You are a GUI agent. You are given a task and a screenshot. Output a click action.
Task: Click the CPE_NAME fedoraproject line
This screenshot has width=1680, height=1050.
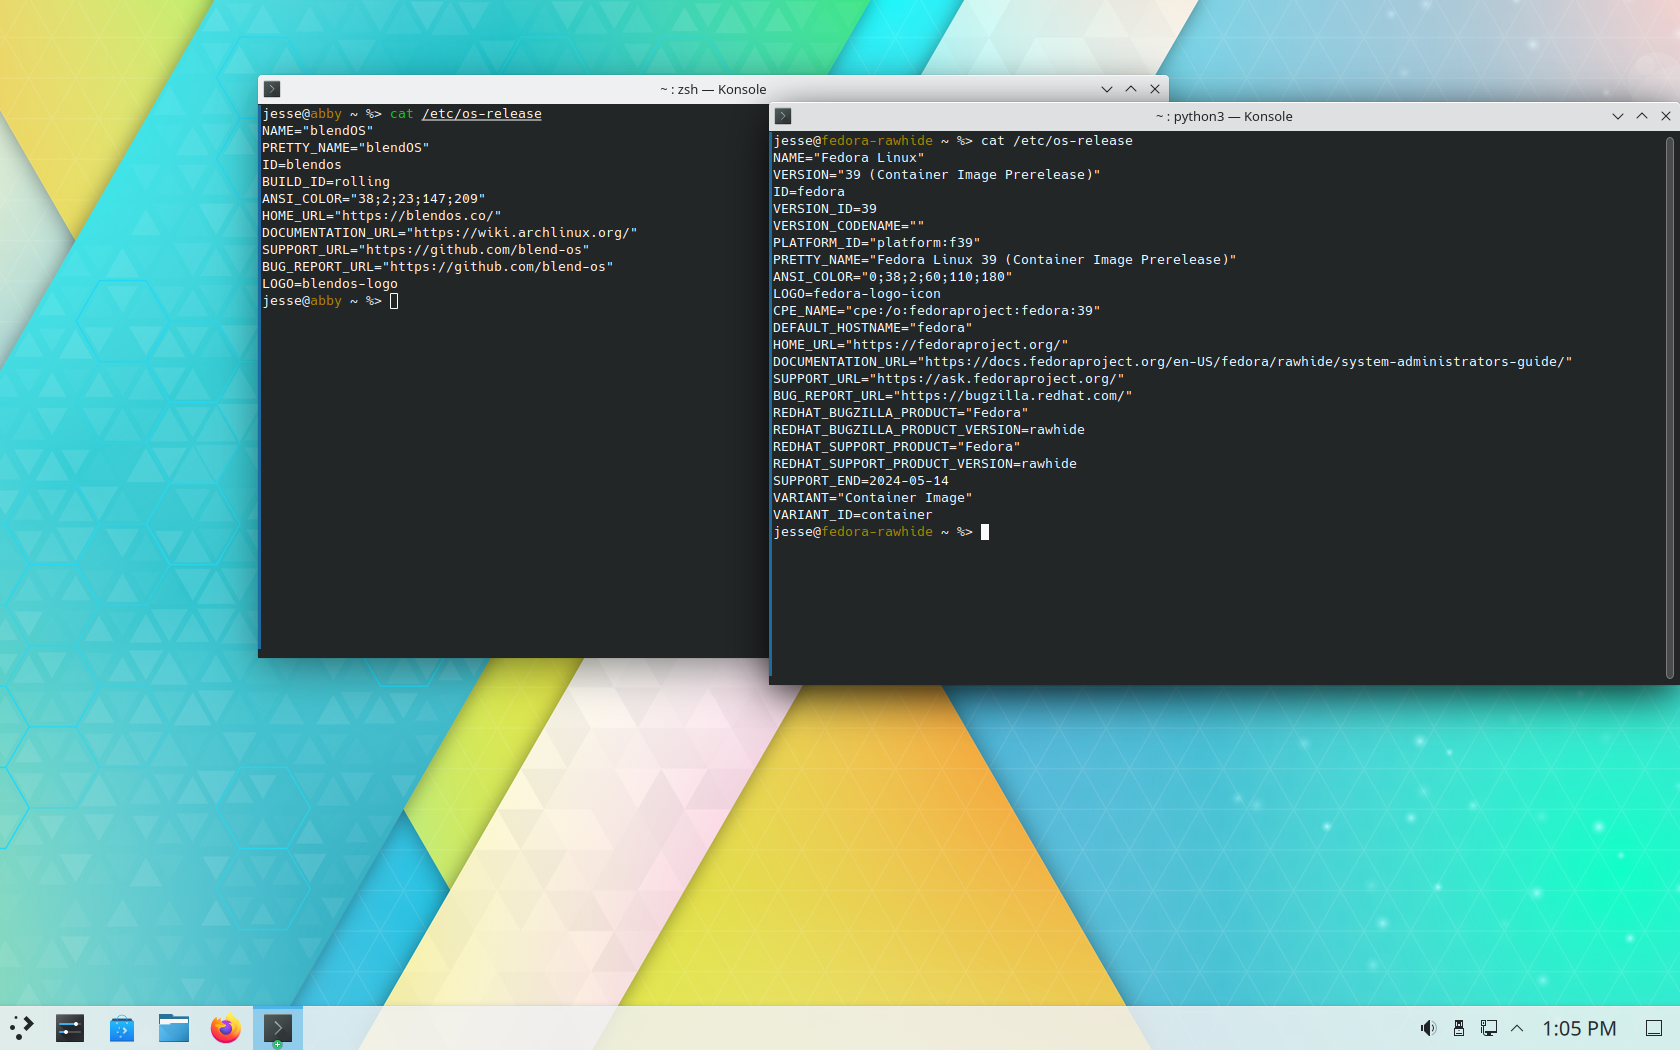tap(936, 311)
